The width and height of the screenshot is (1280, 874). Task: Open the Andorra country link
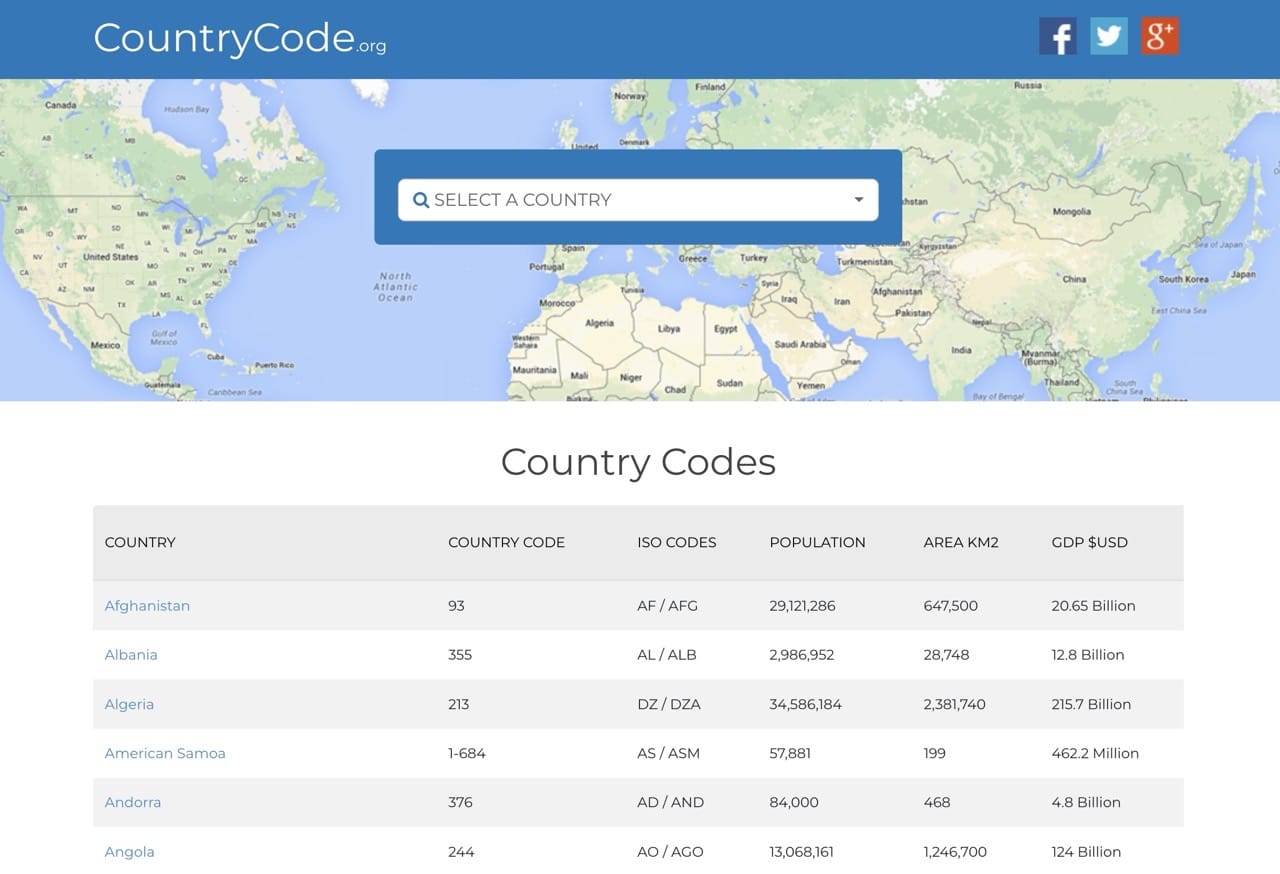click(x=132, y=802)
